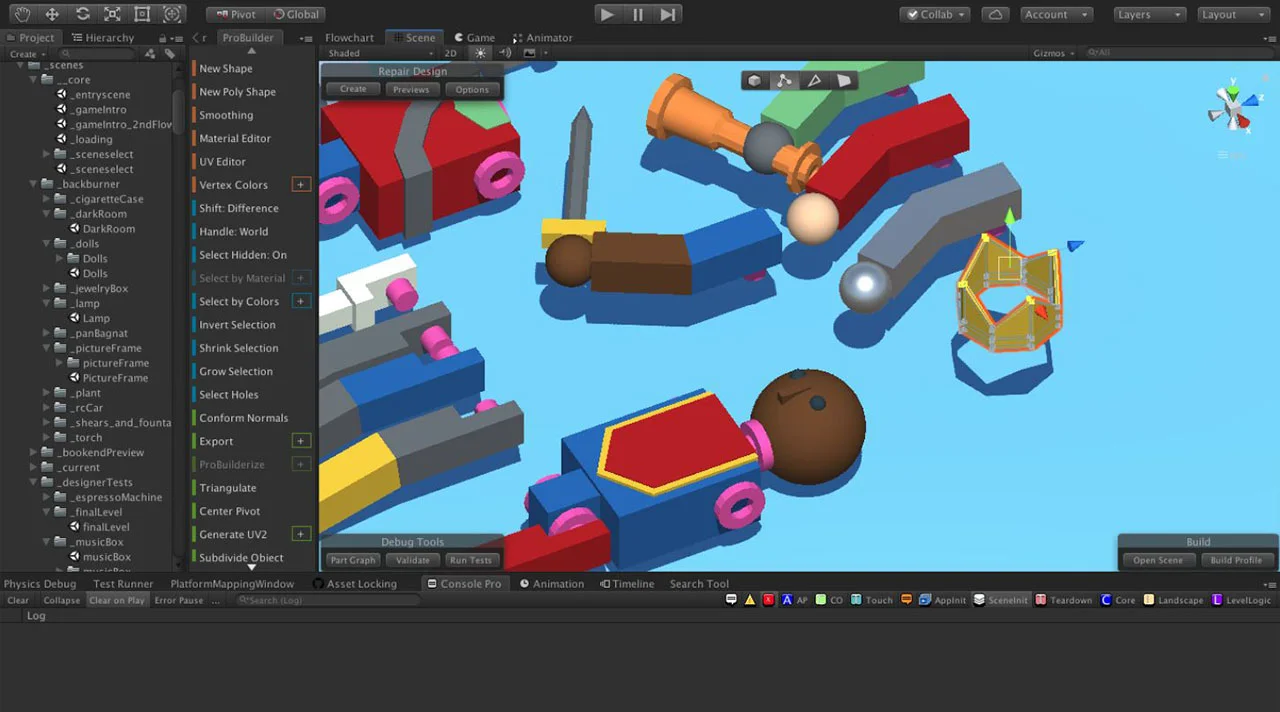Screen dimensions: 1280x712
Task: Click the Step frame button
Action: click(x=668, y=14)
